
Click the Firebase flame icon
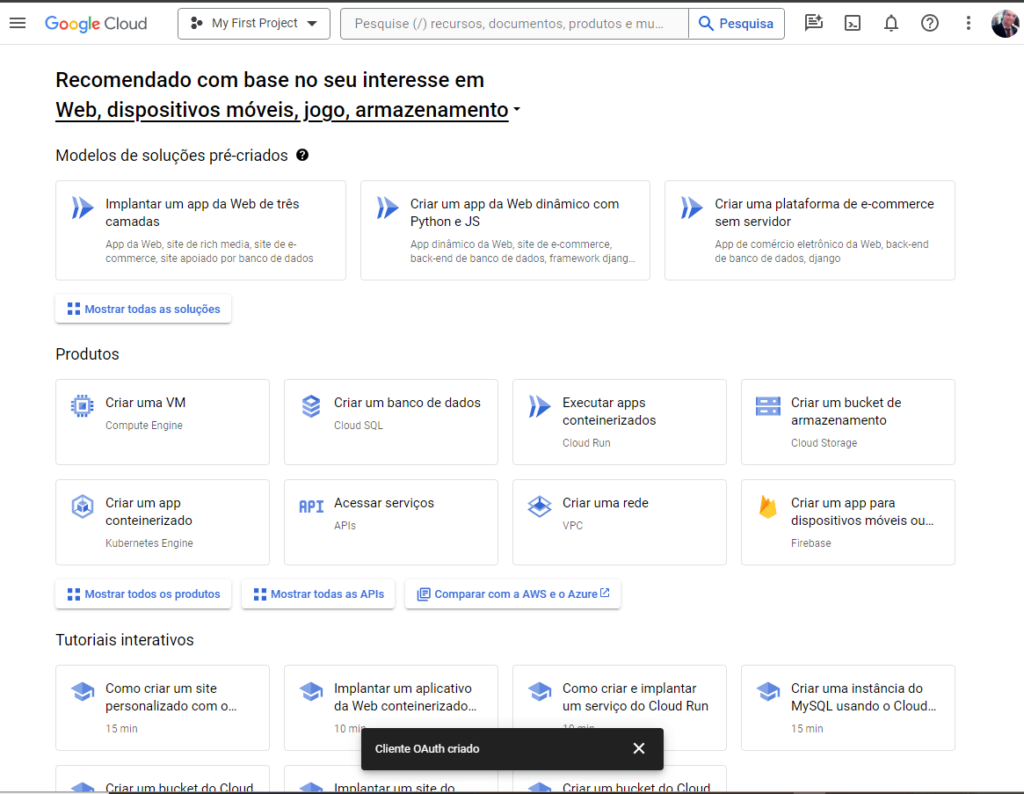[768, 507]
